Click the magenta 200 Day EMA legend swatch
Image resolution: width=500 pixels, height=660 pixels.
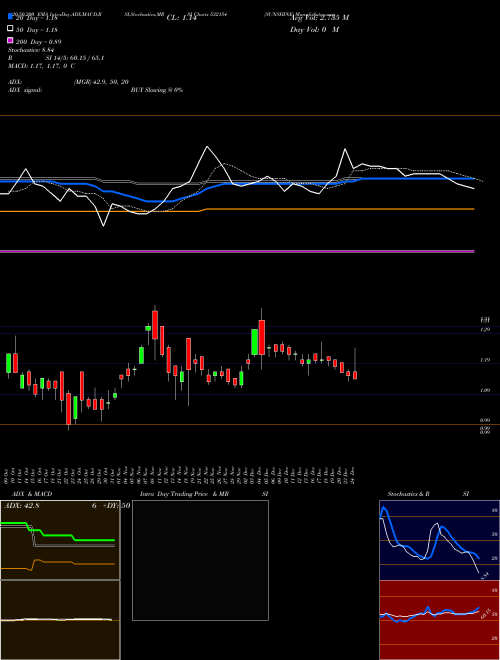pos(10,40)
